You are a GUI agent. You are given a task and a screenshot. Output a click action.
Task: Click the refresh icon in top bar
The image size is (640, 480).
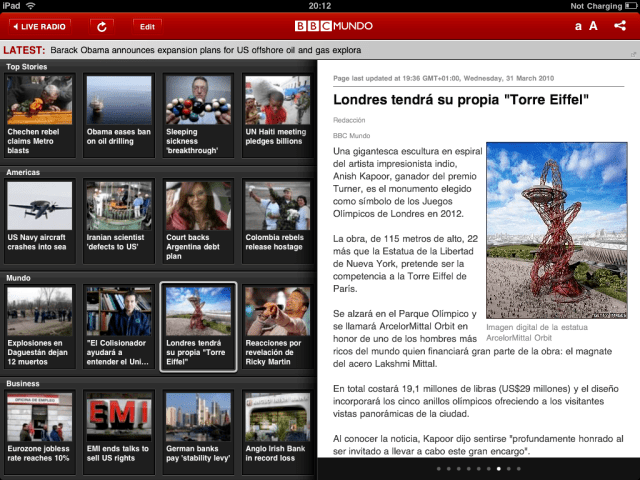[102, 25]
